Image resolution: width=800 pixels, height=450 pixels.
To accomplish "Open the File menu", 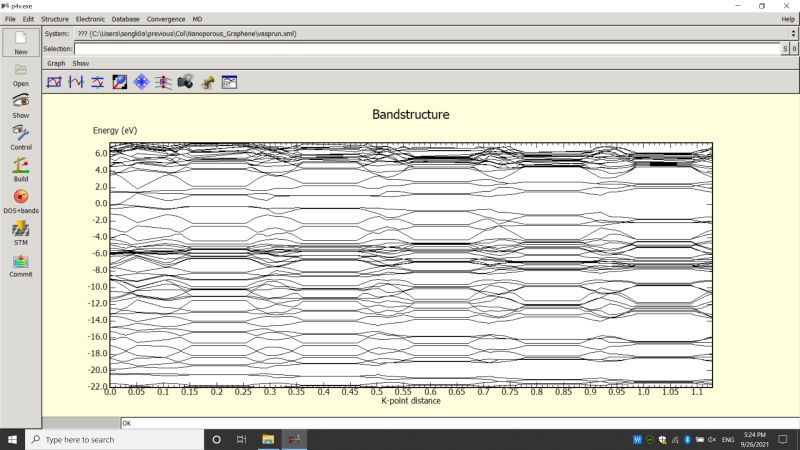I will point(10,19).
